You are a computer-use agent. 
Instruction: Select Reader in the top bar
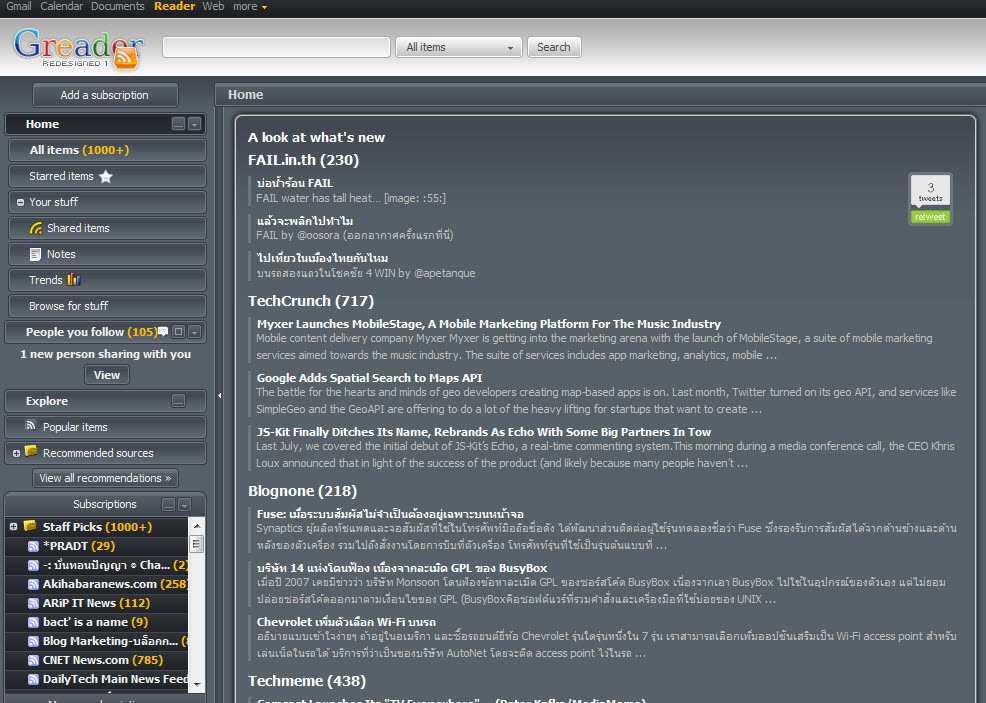coord(174,6)
